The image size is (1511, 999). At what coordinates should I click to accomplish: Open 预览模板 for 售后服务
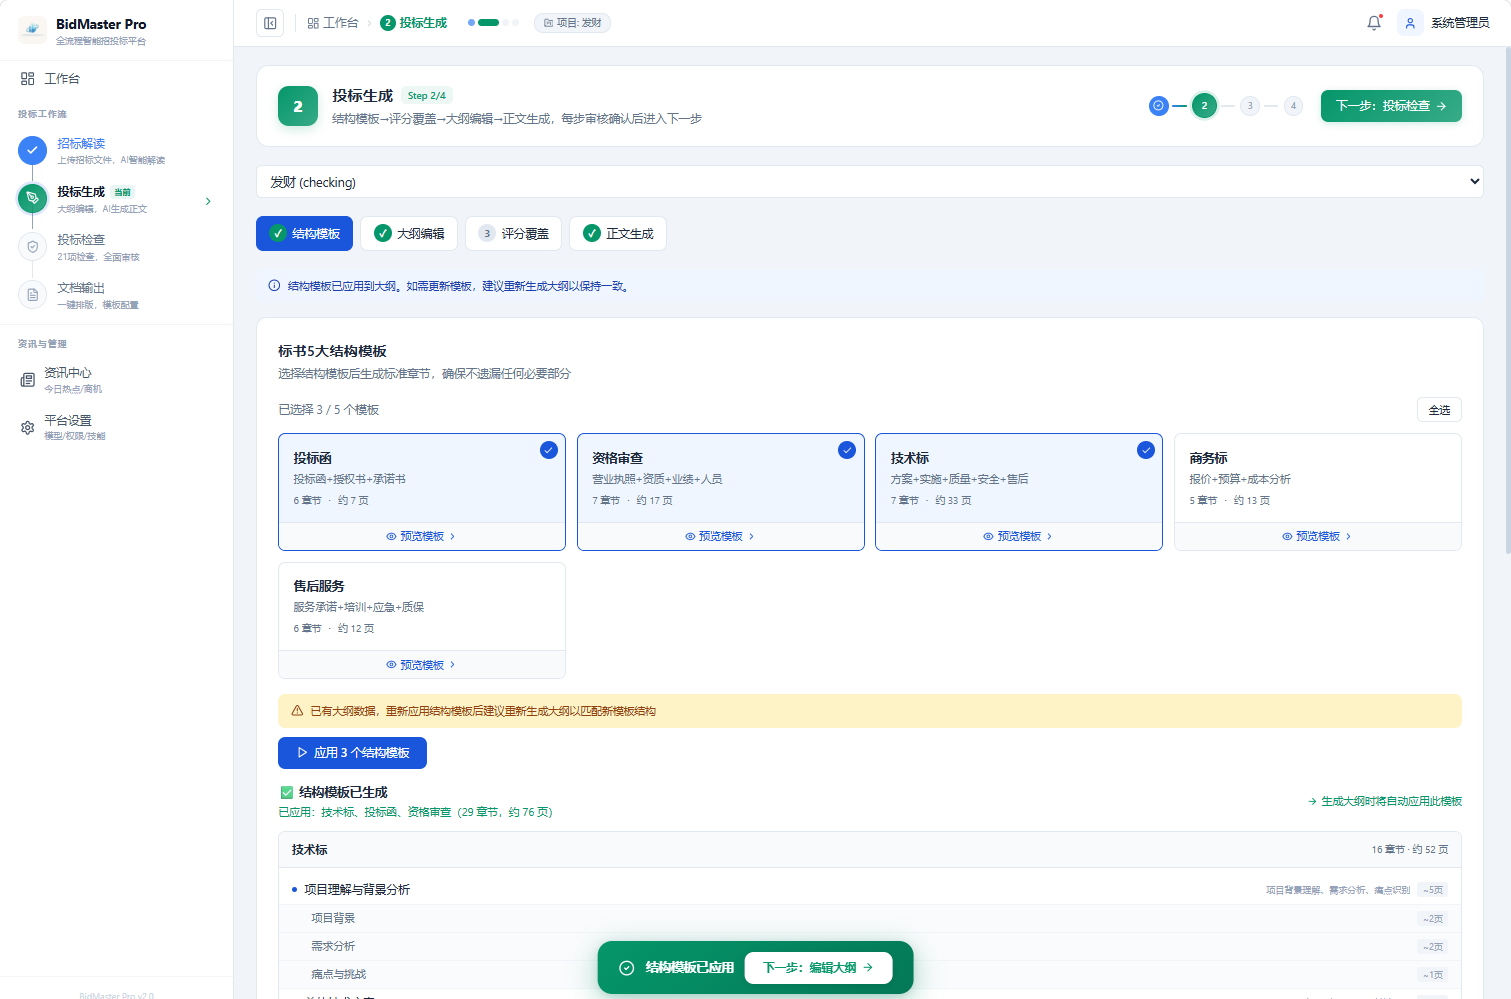(421, 665)
